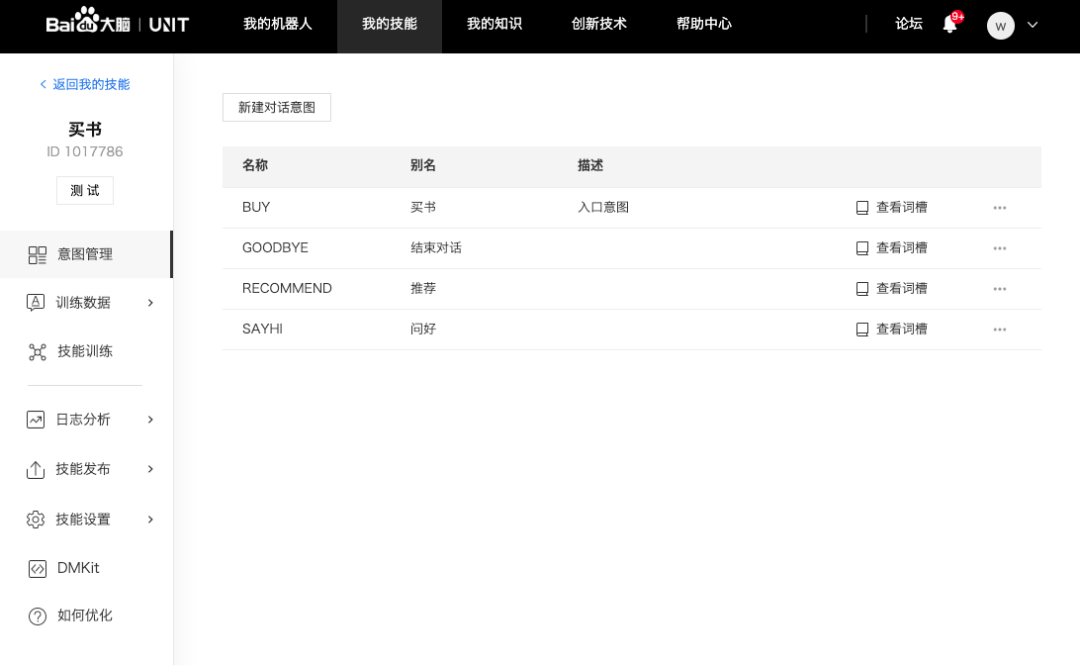Open 技能训练 in the sidebar
This screenshot has width=1080, height=665.
tap(85, 351)
